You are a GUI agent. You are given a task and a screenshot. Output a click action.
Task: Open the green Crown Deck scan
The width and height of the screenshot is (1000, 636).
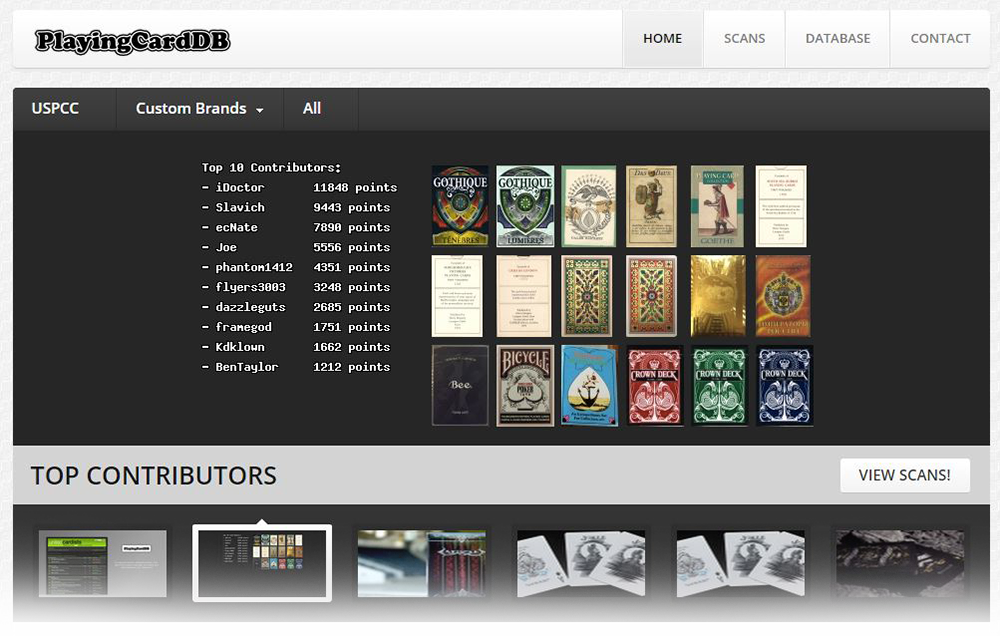tap(719, 385)
